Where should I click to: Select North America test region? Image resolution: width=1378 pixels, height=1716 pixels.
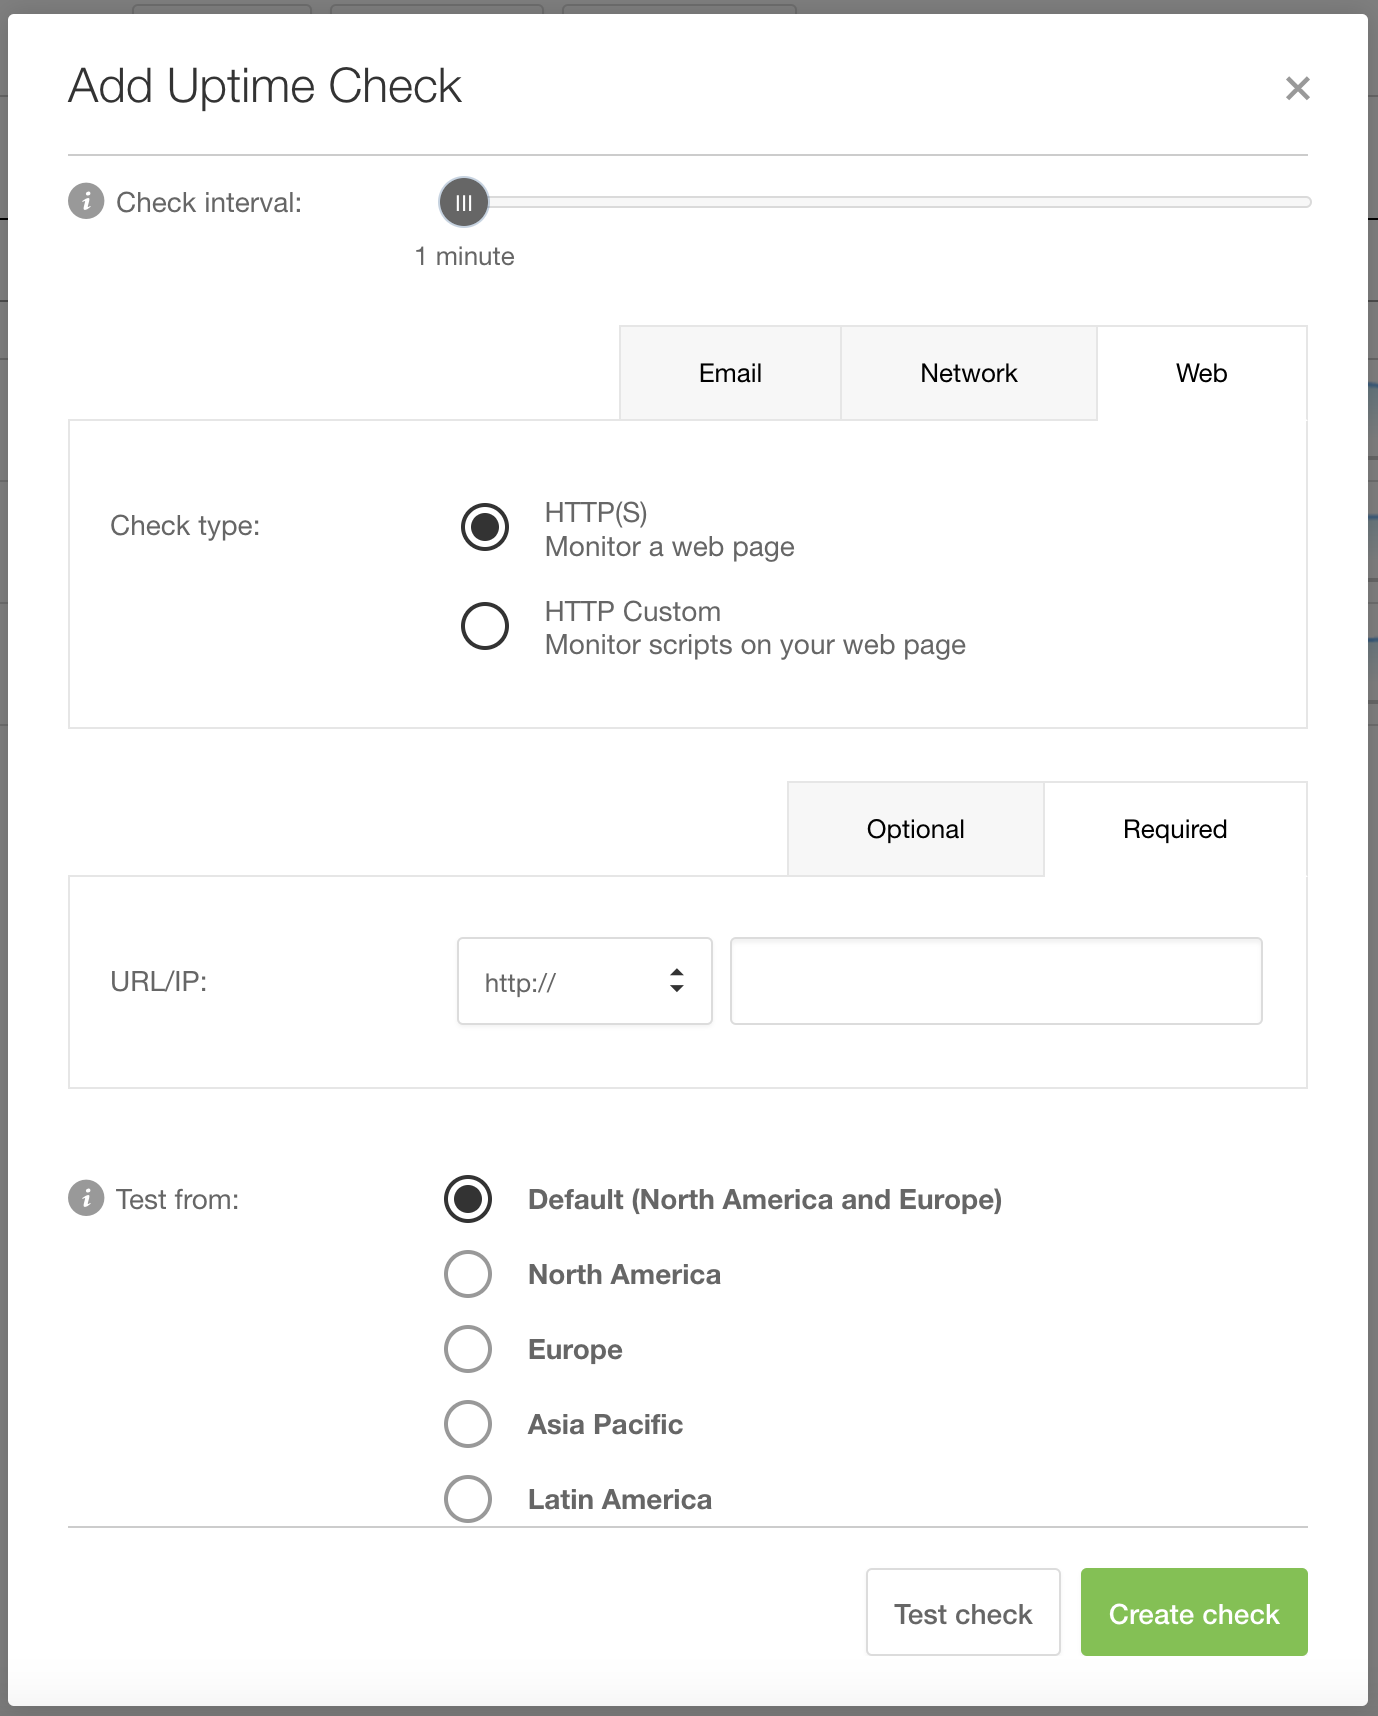(468, 1274)
